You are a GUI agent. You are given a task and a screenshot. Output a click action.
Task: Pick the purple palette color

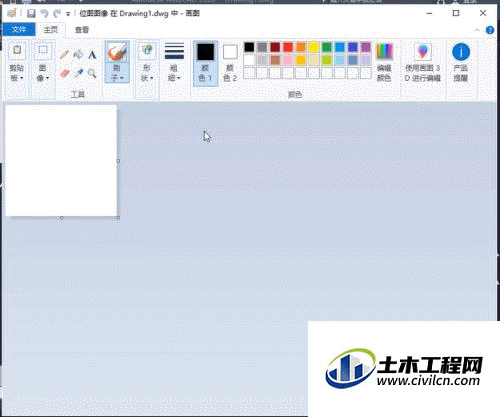[366, 47]
